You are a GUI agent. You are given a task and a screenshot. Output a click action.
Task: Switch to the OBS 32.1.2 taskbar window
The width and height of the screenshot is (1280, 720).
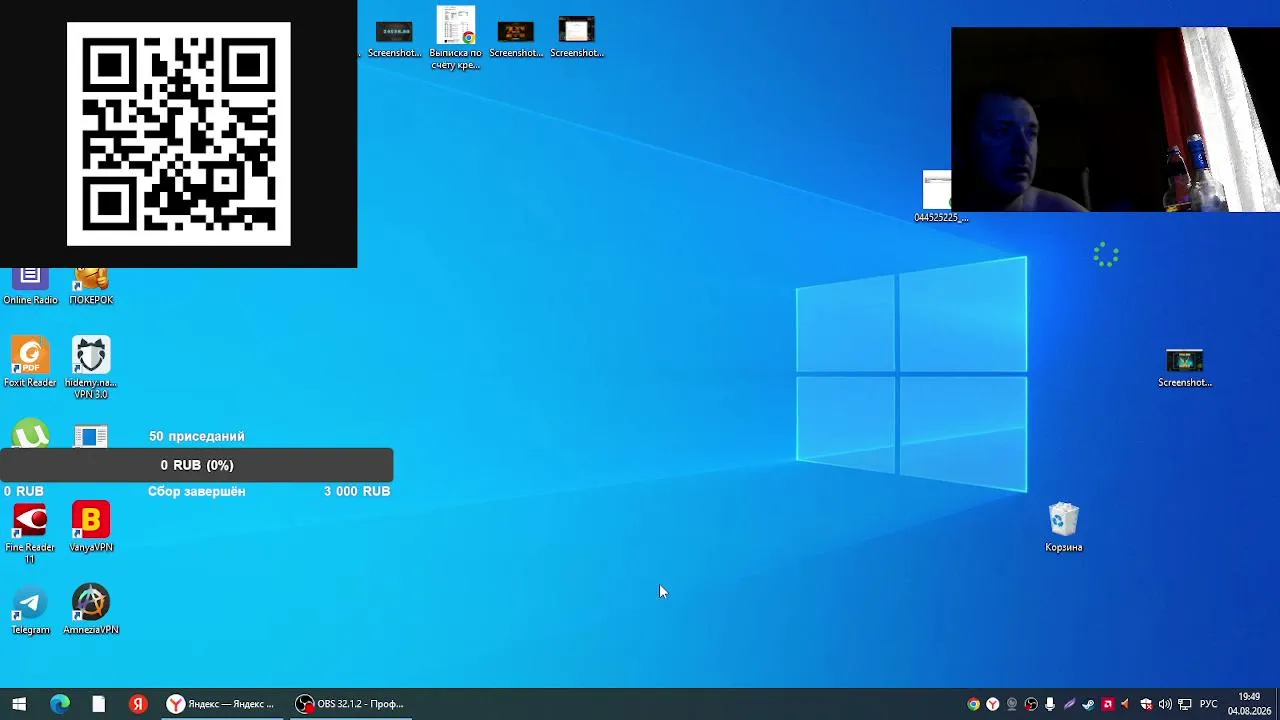(x=350, y=704)
